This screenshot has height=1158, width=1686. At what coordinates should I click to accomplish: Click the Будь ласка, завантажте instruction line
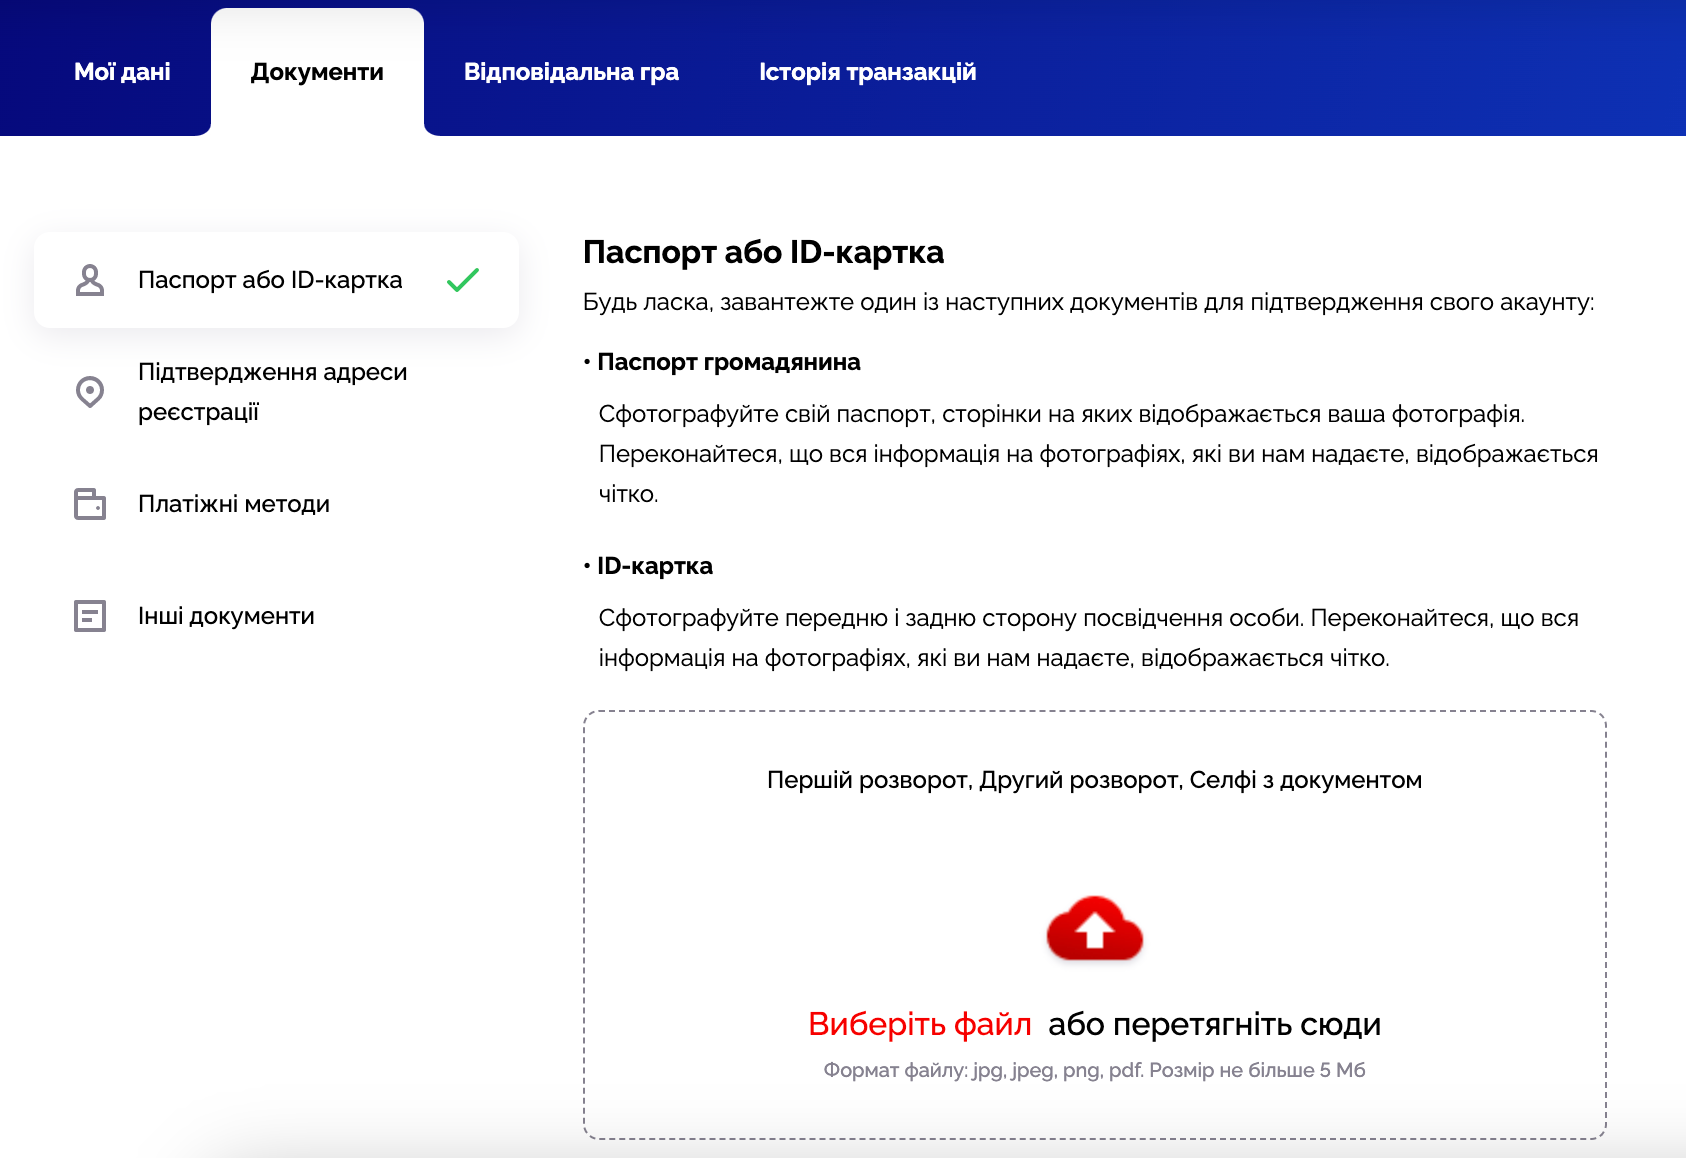pos(1088,302)
